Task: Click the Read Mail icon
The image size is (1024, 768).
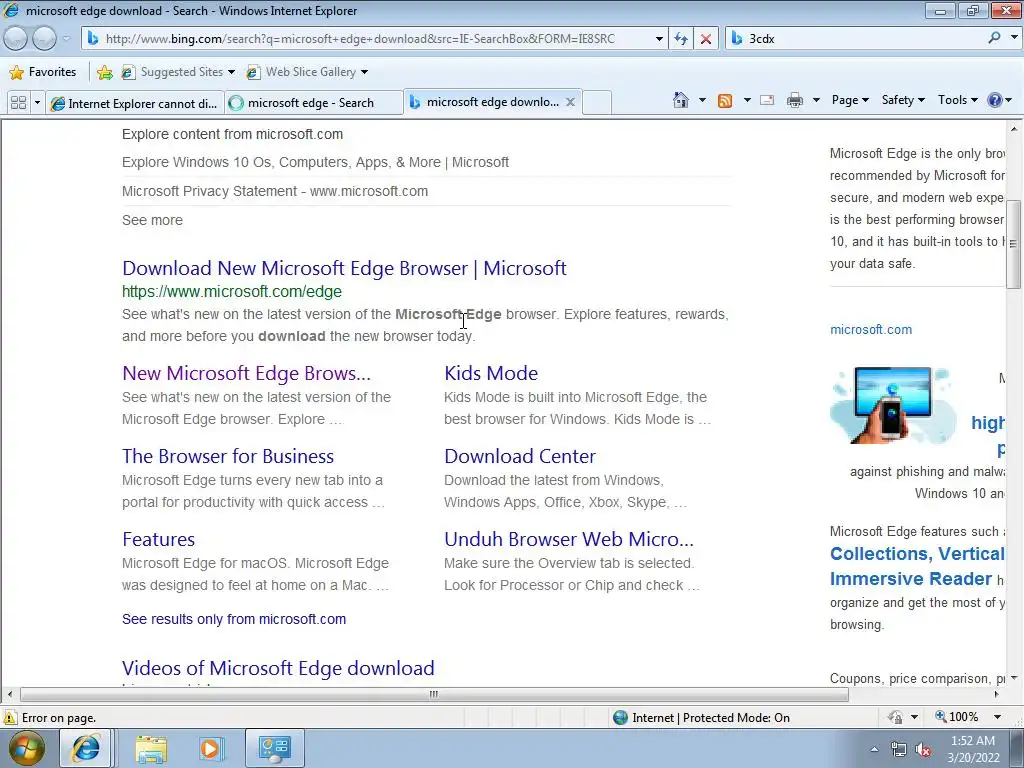Action: click(767, 101)
